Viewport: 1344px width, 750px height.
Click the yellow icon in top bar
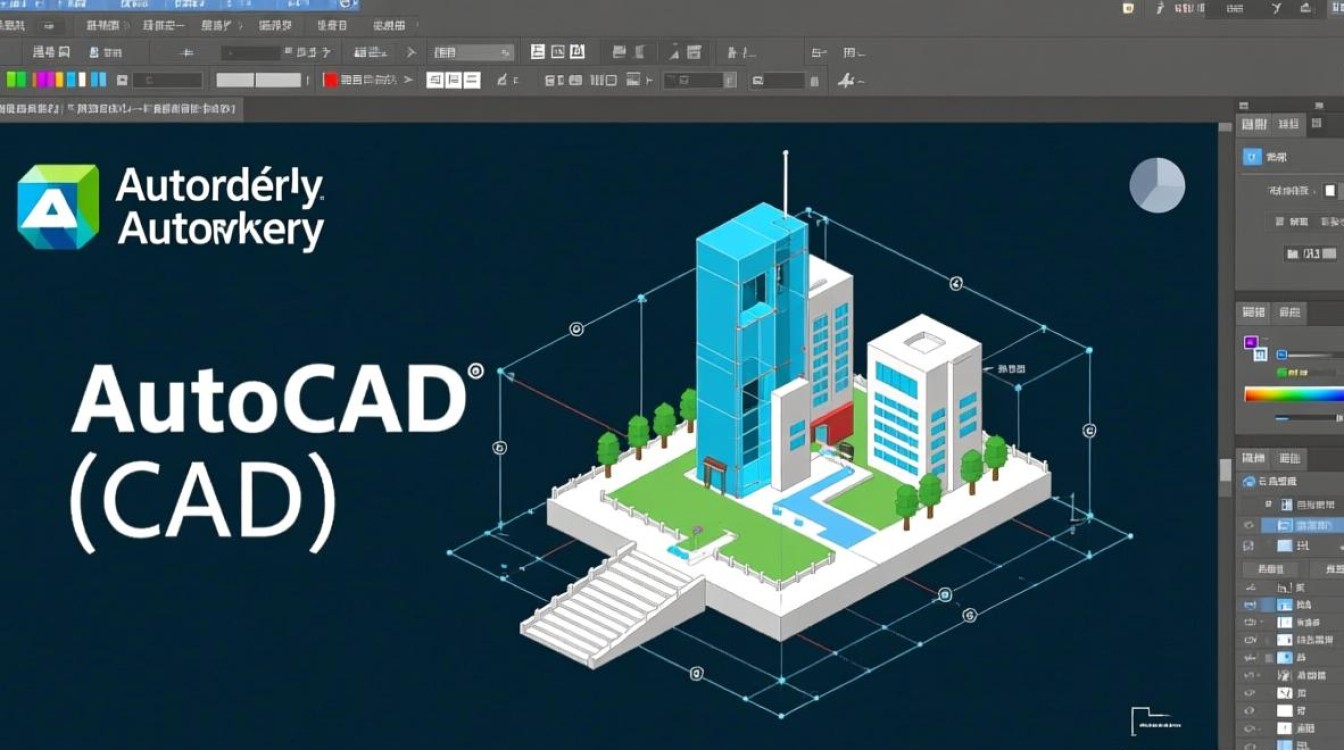pyautogui.click(x=1128, y=9)
